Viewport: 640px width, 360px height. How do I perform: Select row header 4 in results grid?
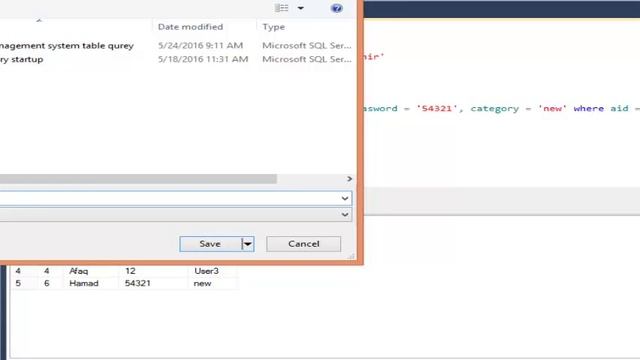[x=18, y=271]
